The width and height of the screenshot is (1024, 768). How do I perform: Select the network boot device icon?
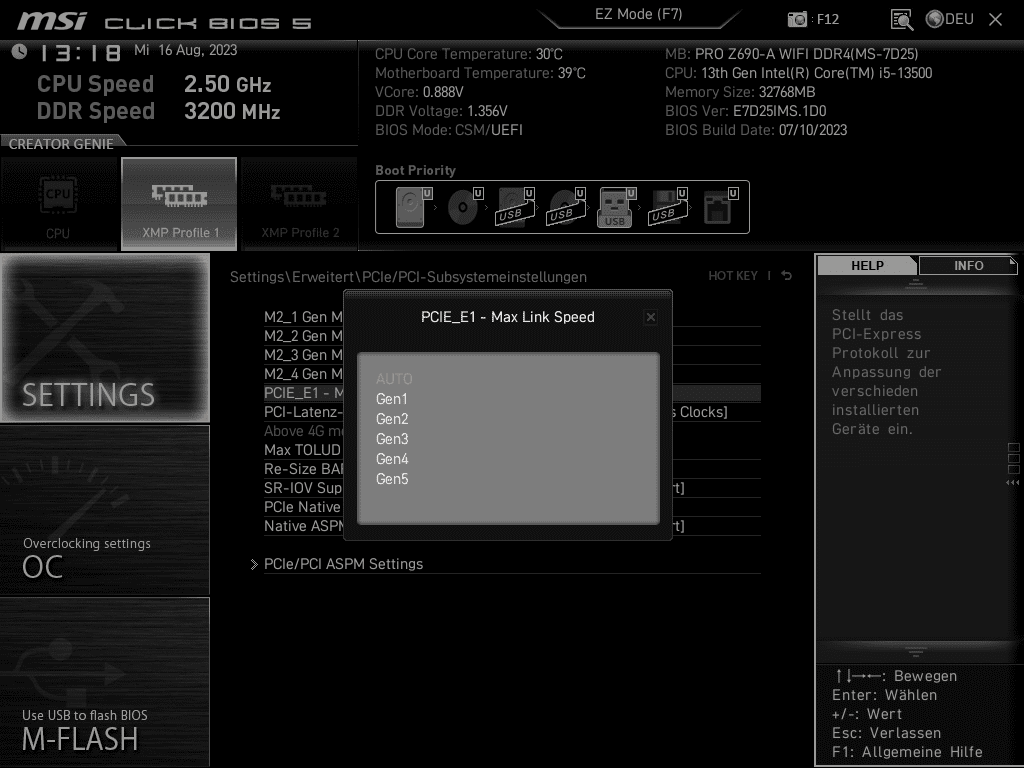[720, 207]
